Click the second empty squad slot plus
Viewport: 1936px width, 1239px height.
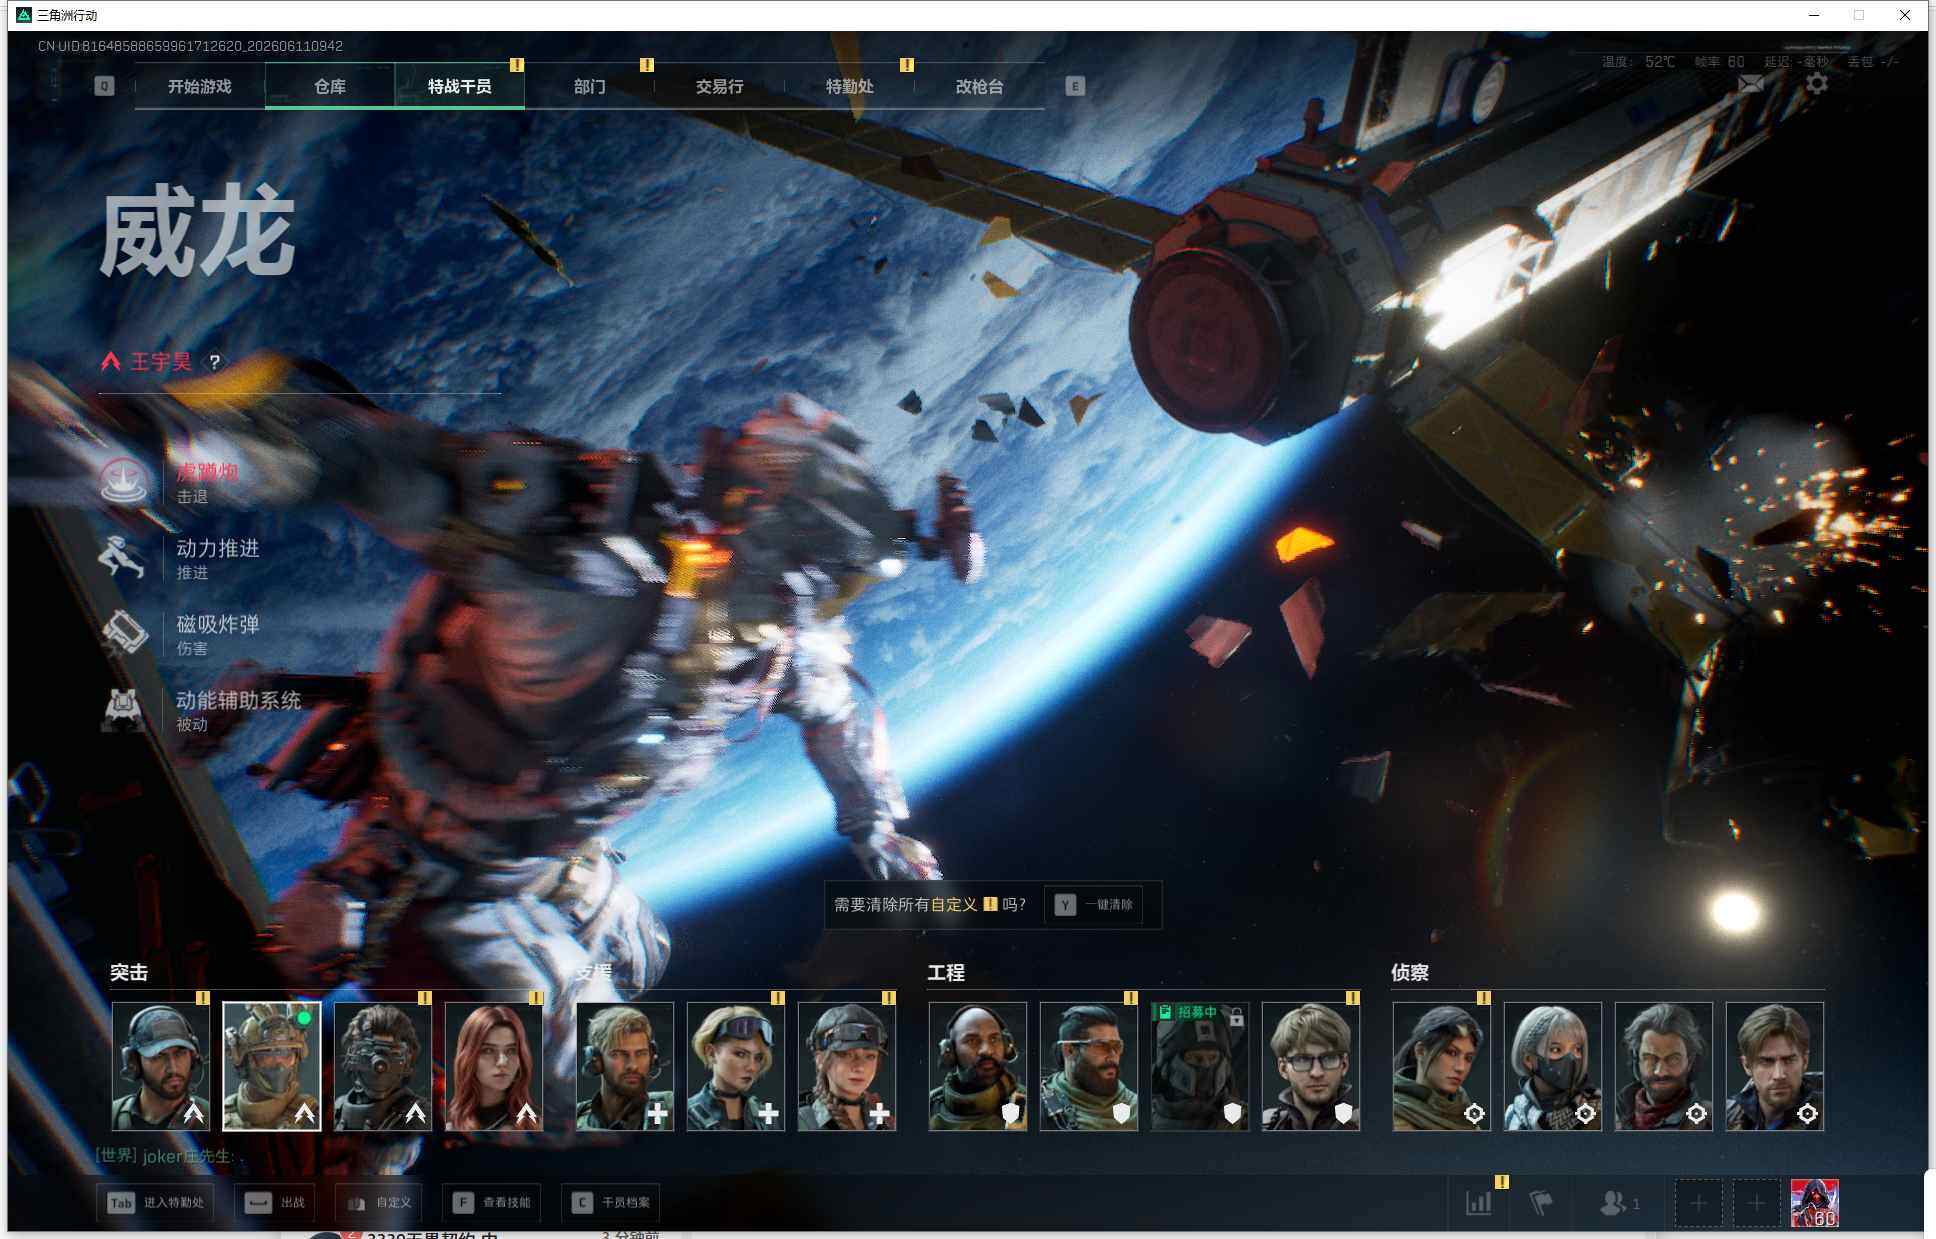pos(1756,1203)
